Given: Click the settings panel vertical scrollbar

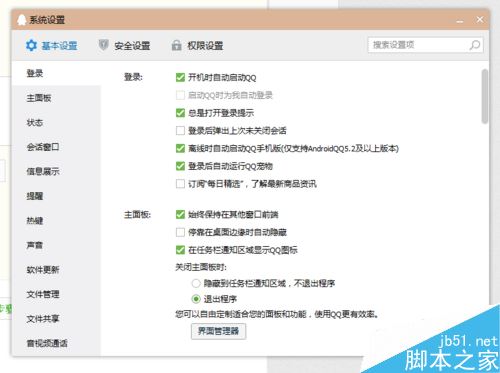Looking at the screenshot, I should (x=485, y=96).
